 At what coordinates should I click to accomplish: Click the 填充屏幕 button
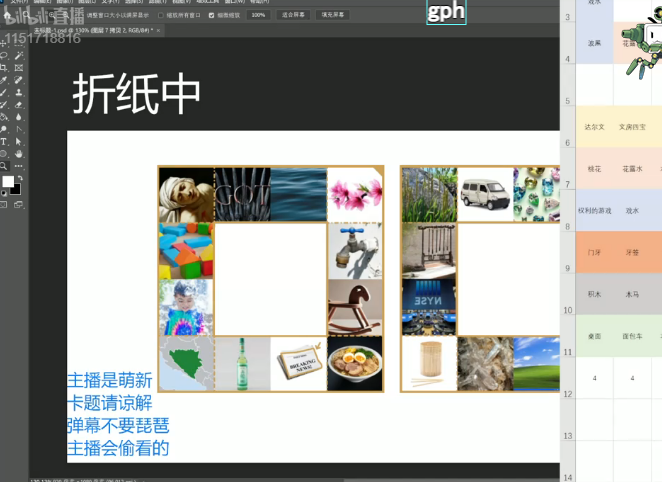tap(333, 15)
